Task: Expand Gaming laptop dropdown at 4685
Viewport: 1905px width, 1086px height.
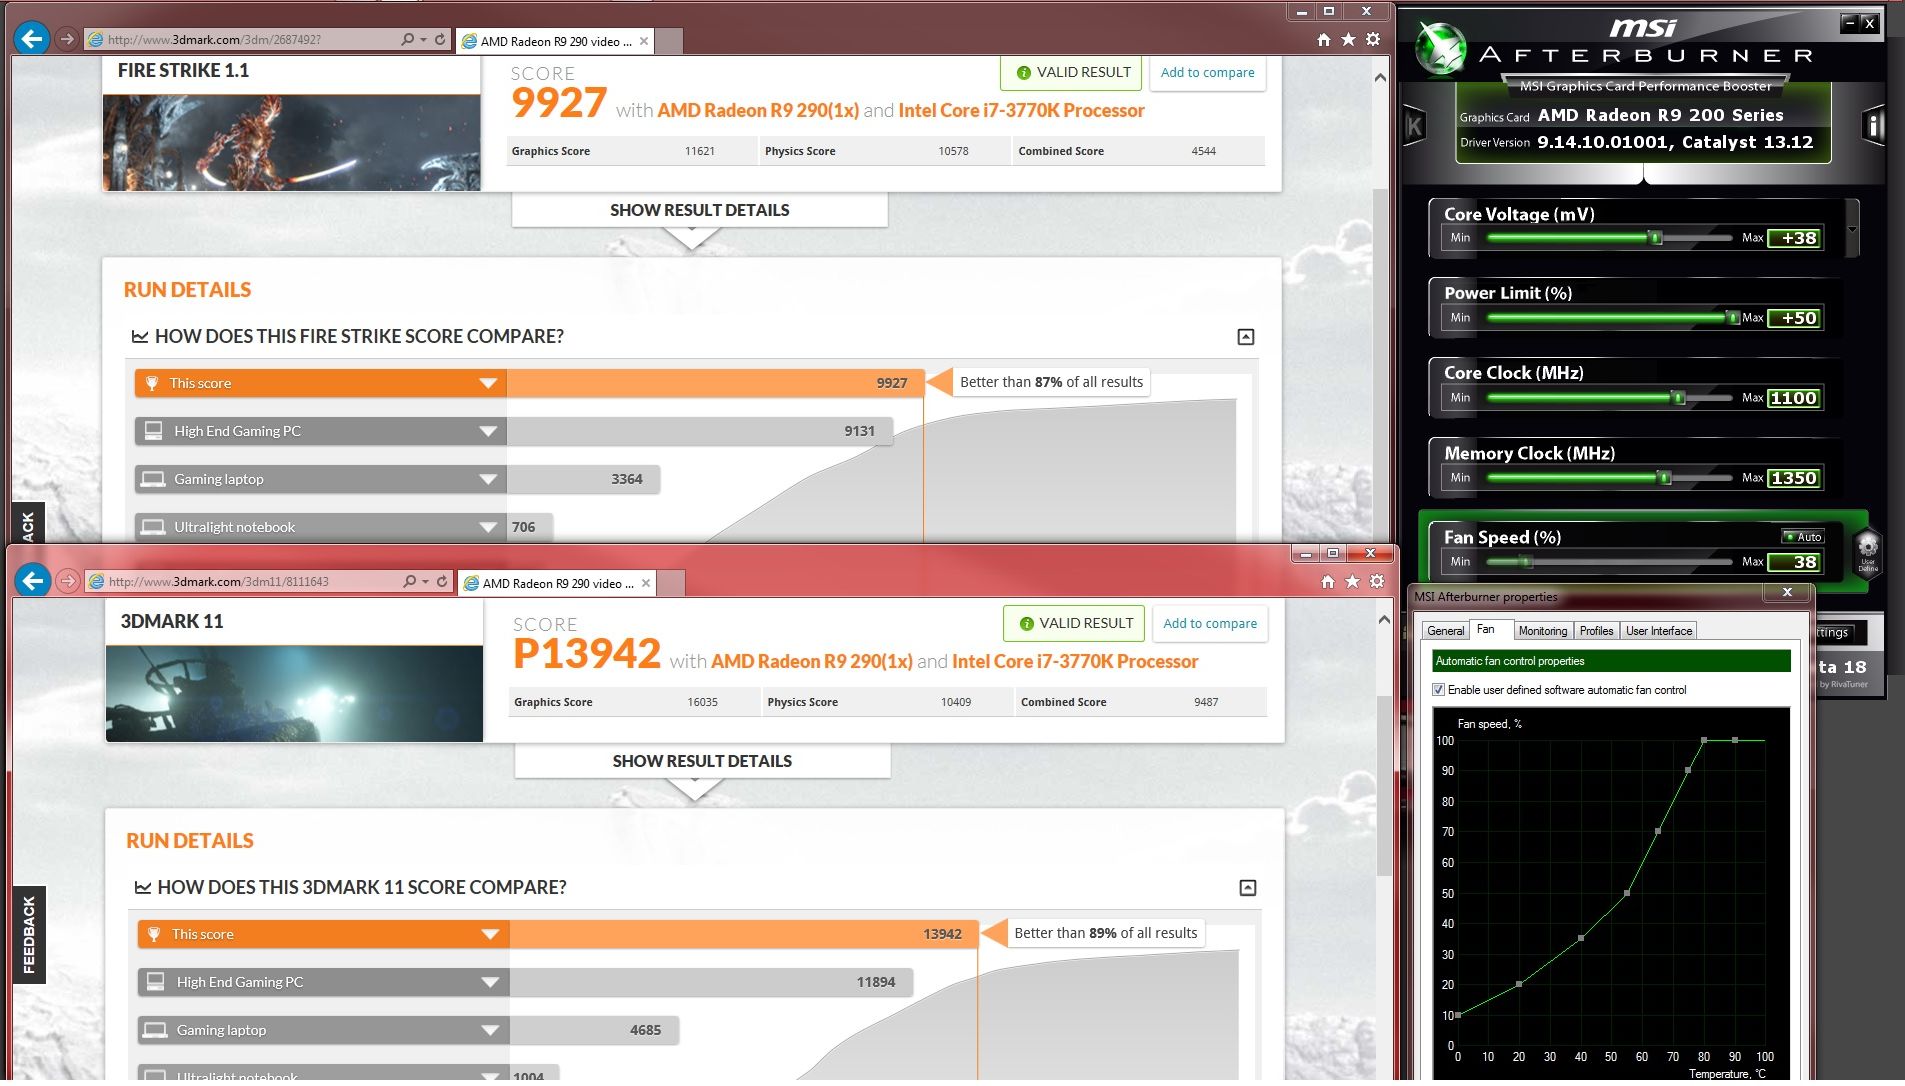Action: [x=490, y=1030]
